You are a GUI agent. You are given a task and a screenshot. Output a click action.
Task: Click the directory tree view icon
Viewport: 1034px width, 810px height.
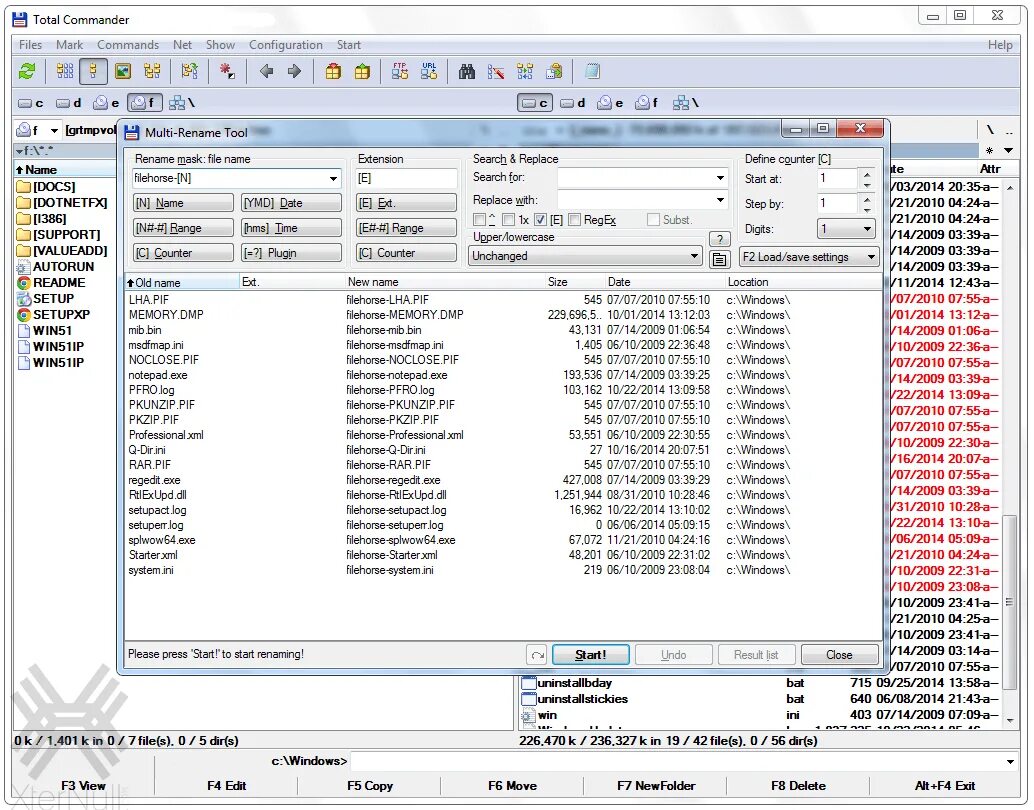click(152, 71)
